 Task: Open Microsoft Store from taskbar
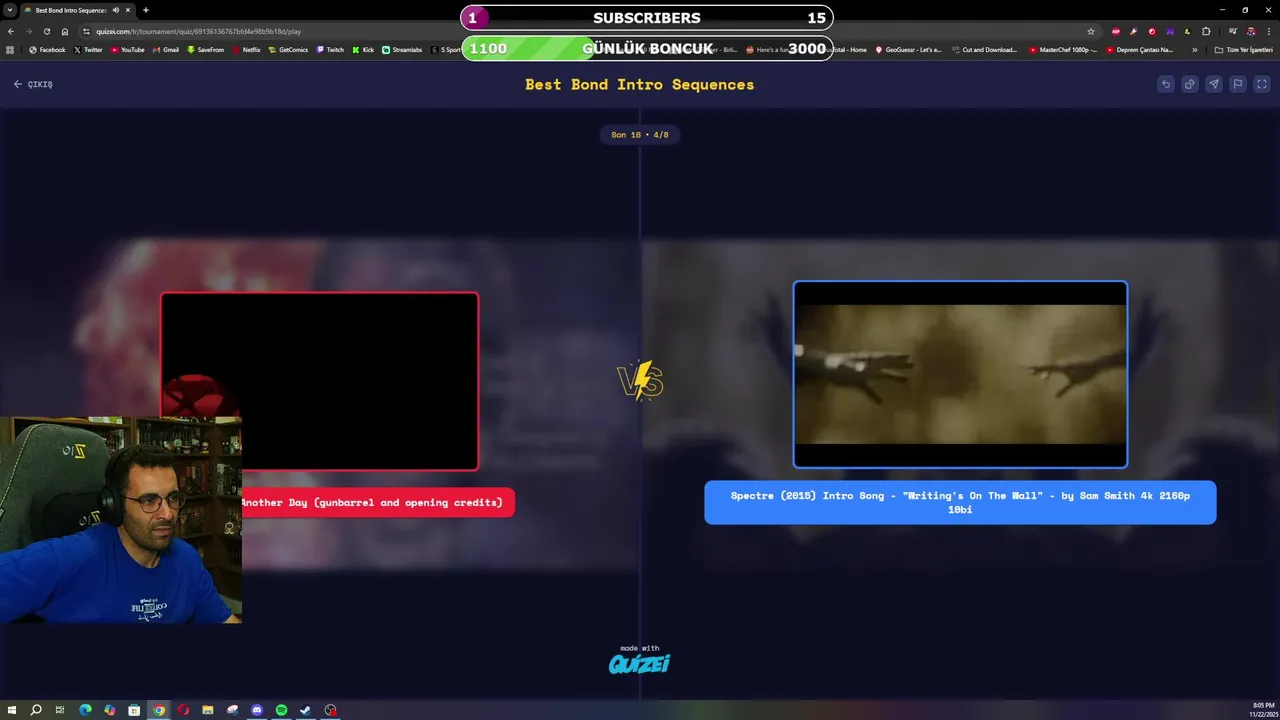(134, 710)
